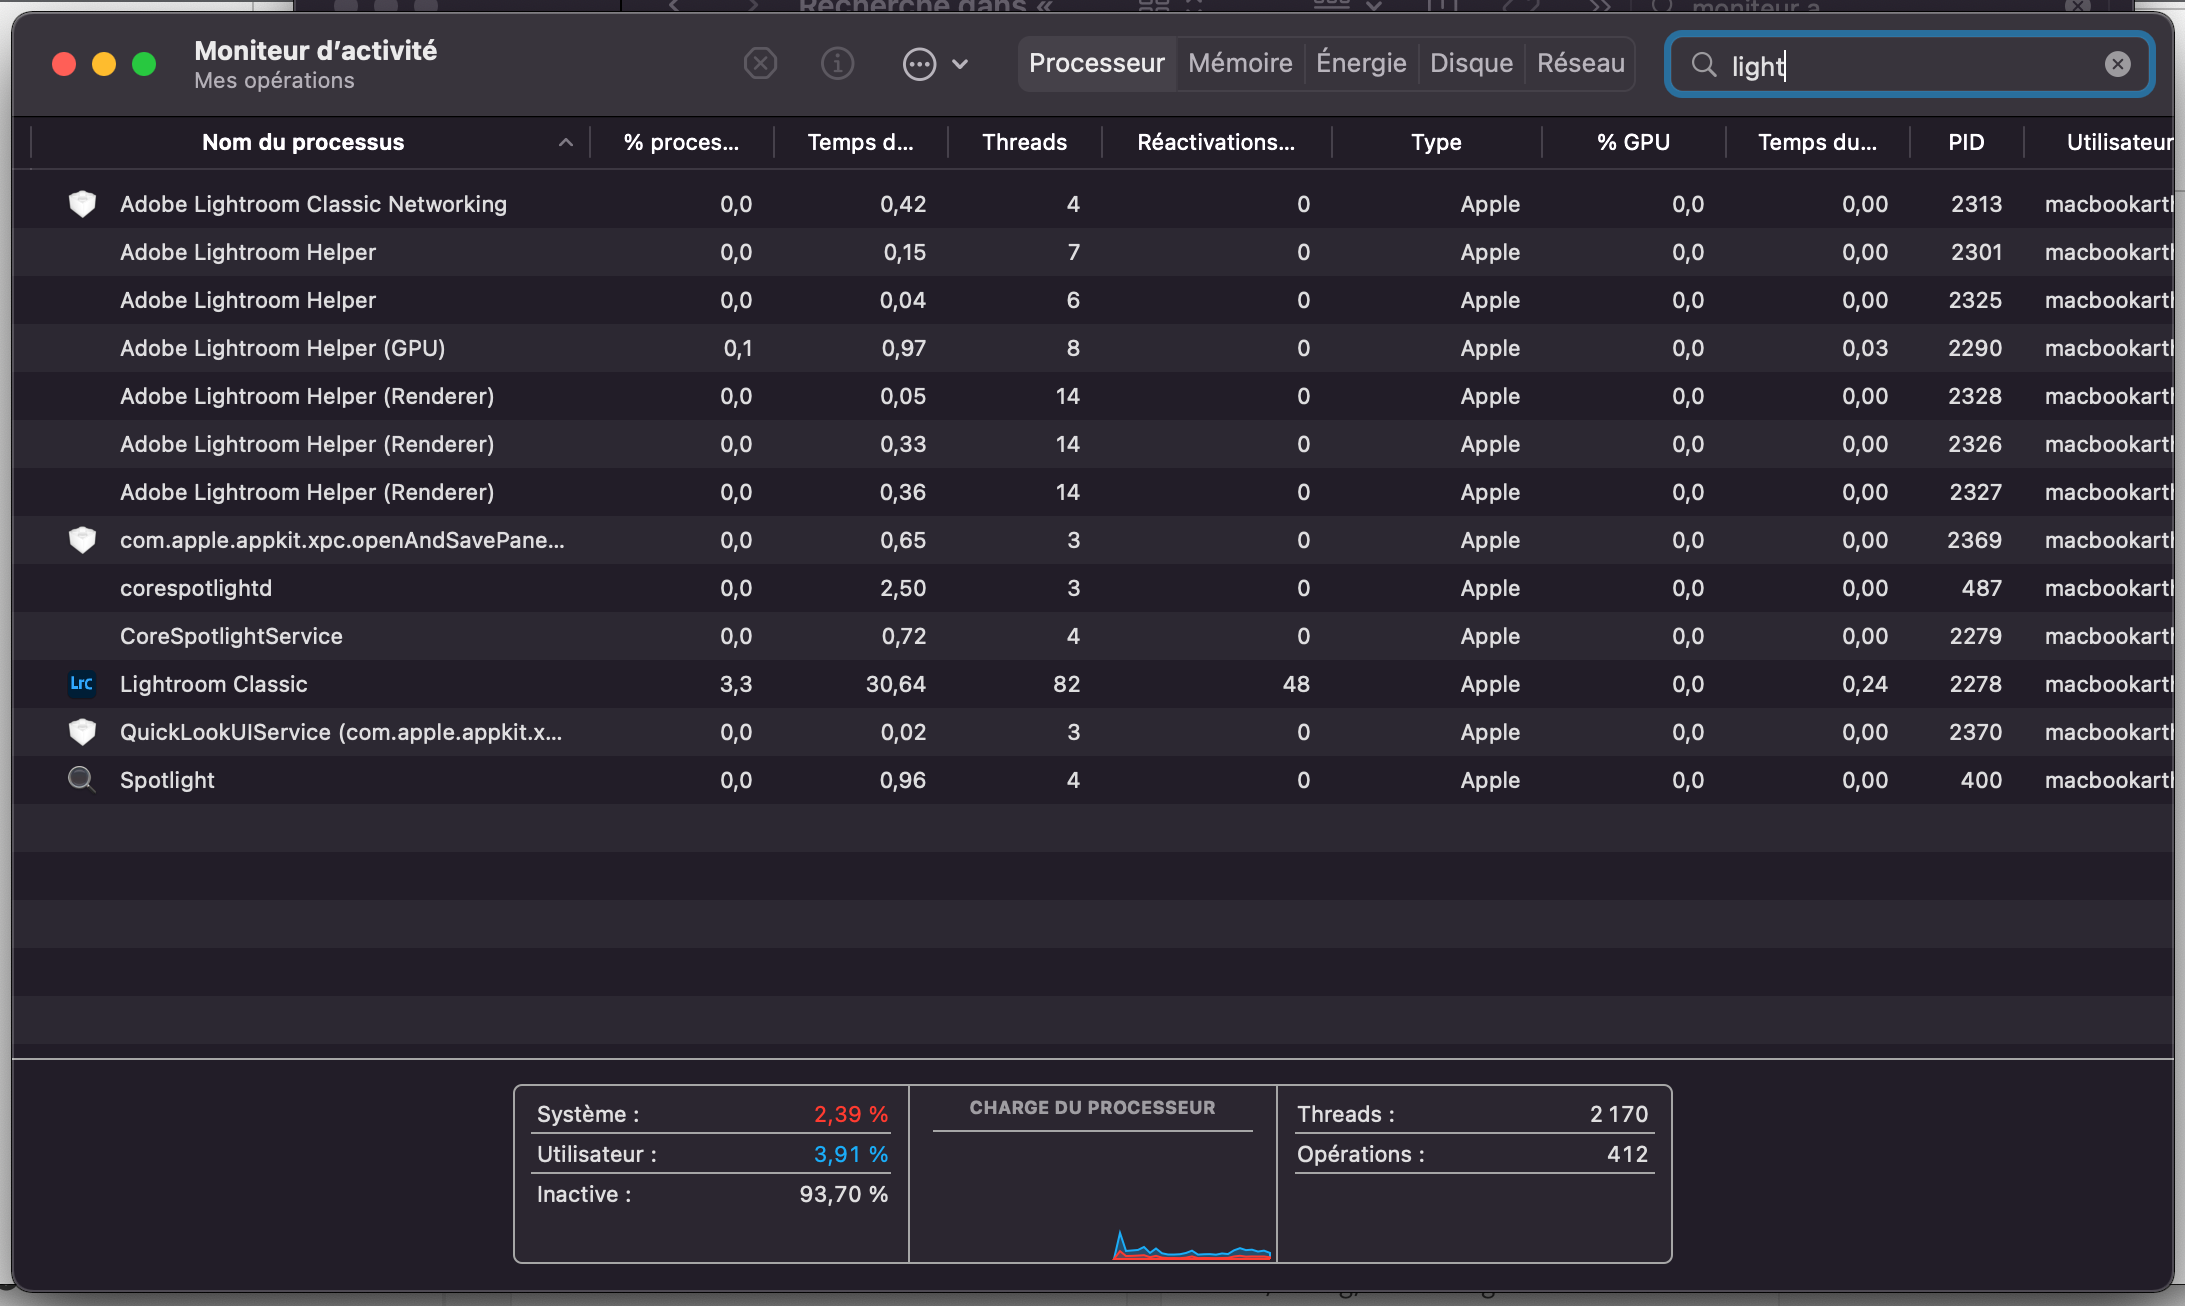Click the Lrc icon of Lightroom Classic
Screen dimensions: 2185x1306
click(x=82, y=684)
